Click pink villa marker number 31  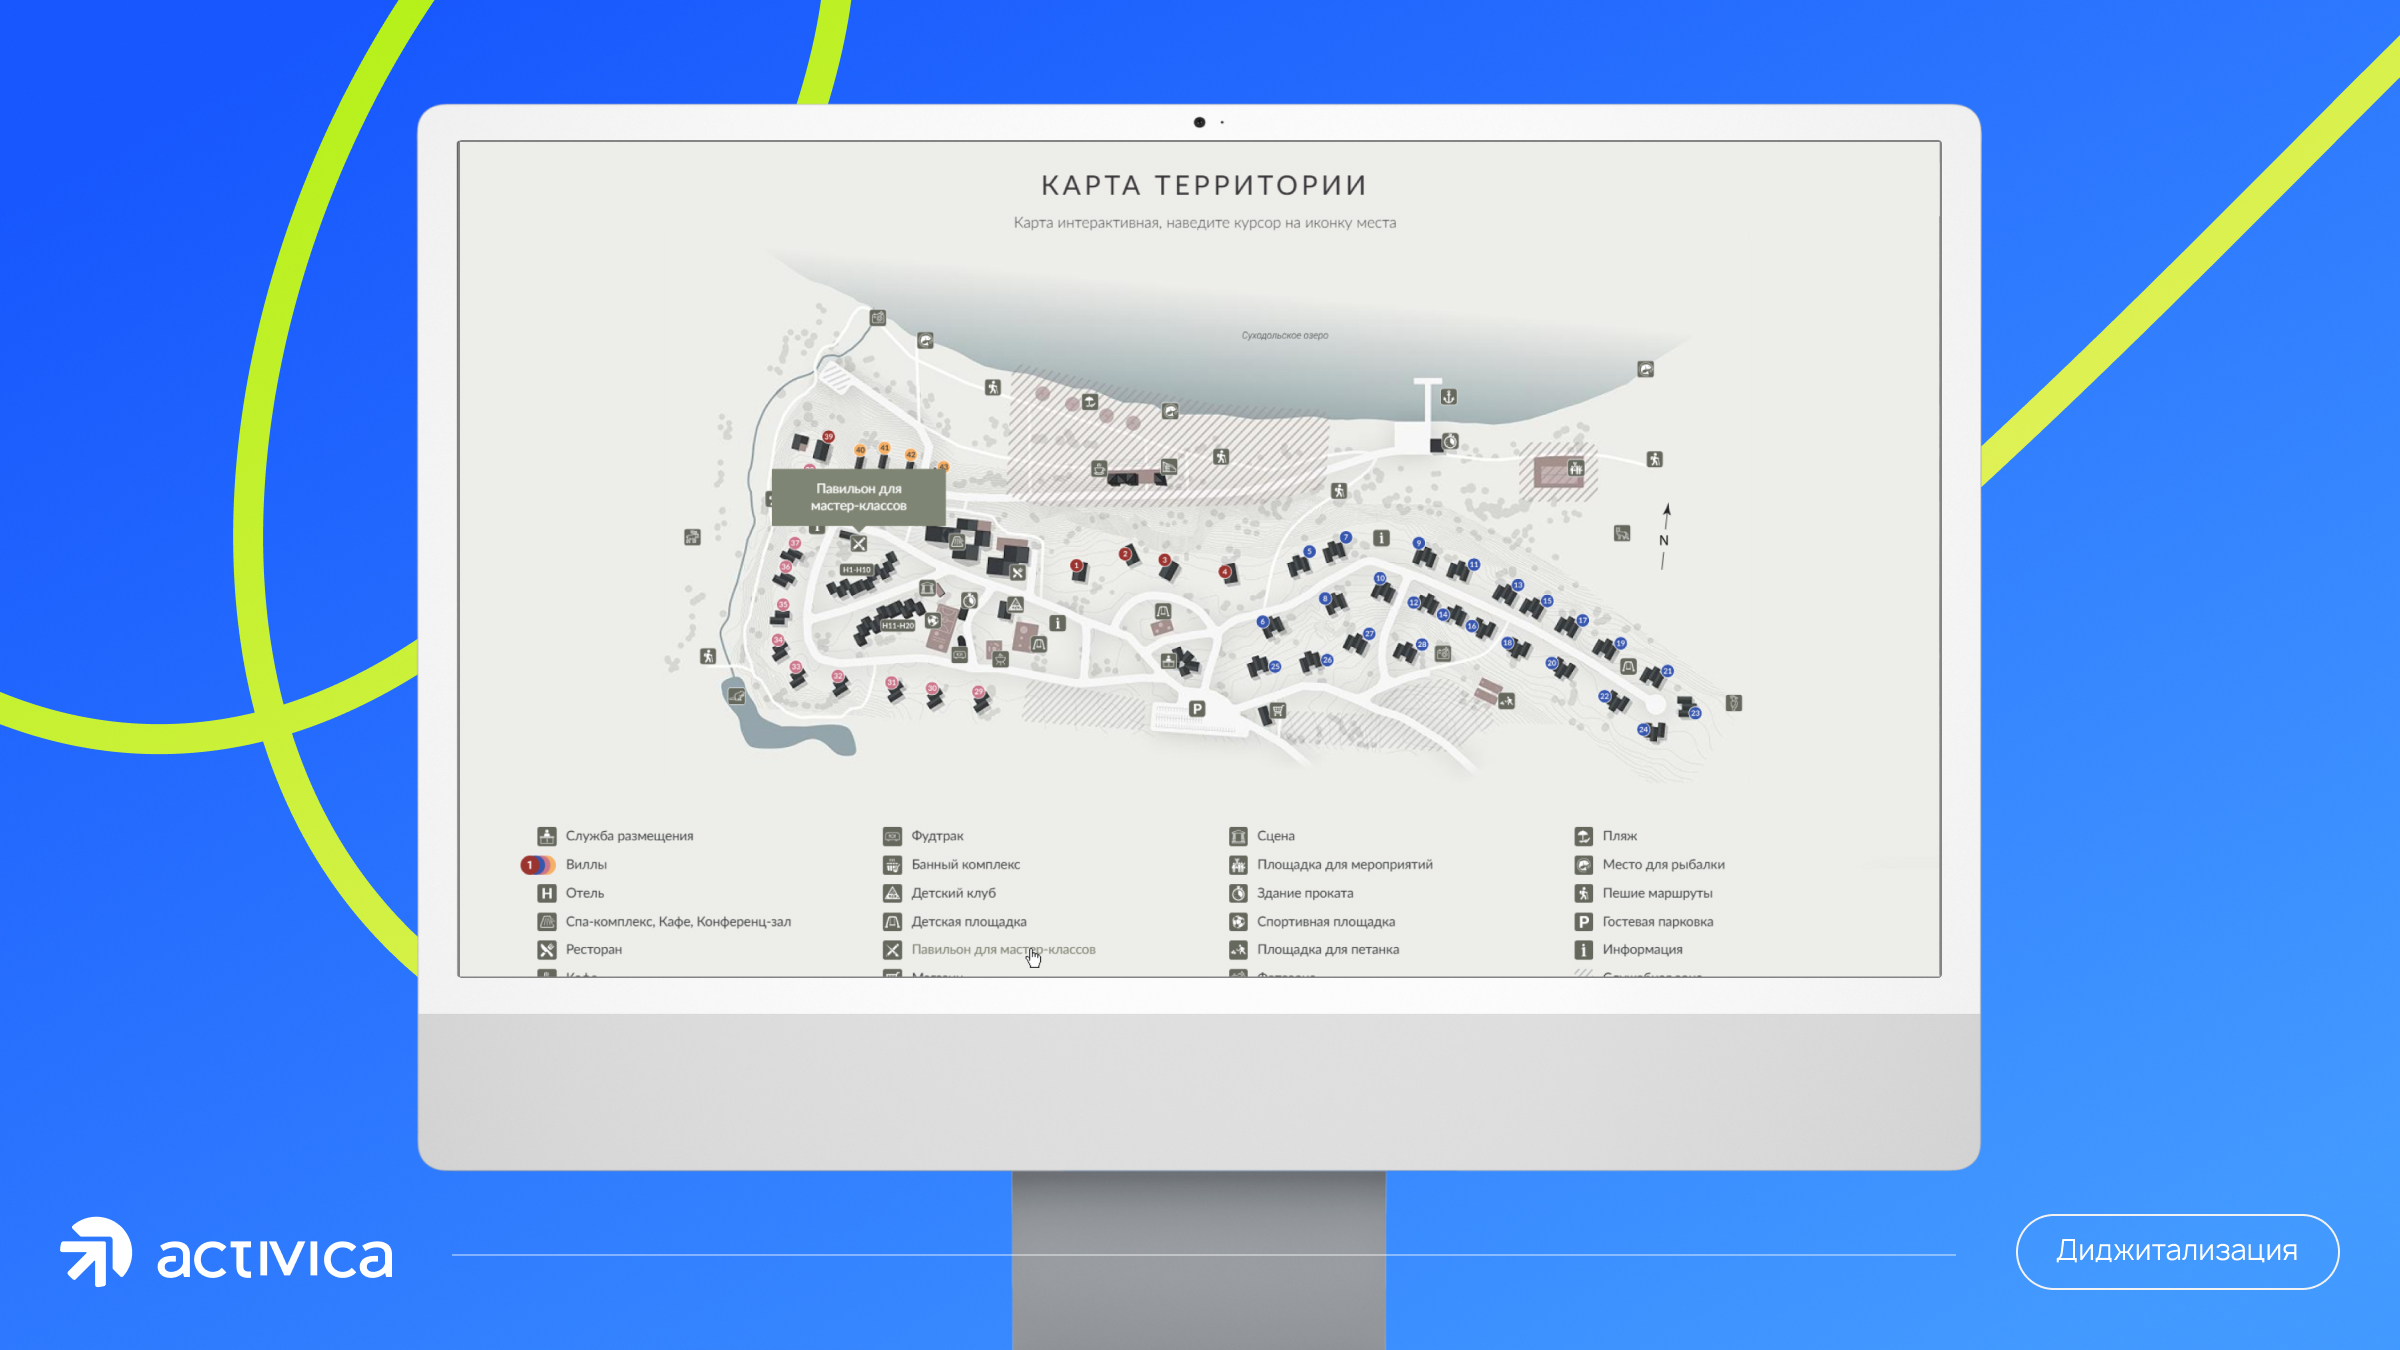[x=891, y=682]
